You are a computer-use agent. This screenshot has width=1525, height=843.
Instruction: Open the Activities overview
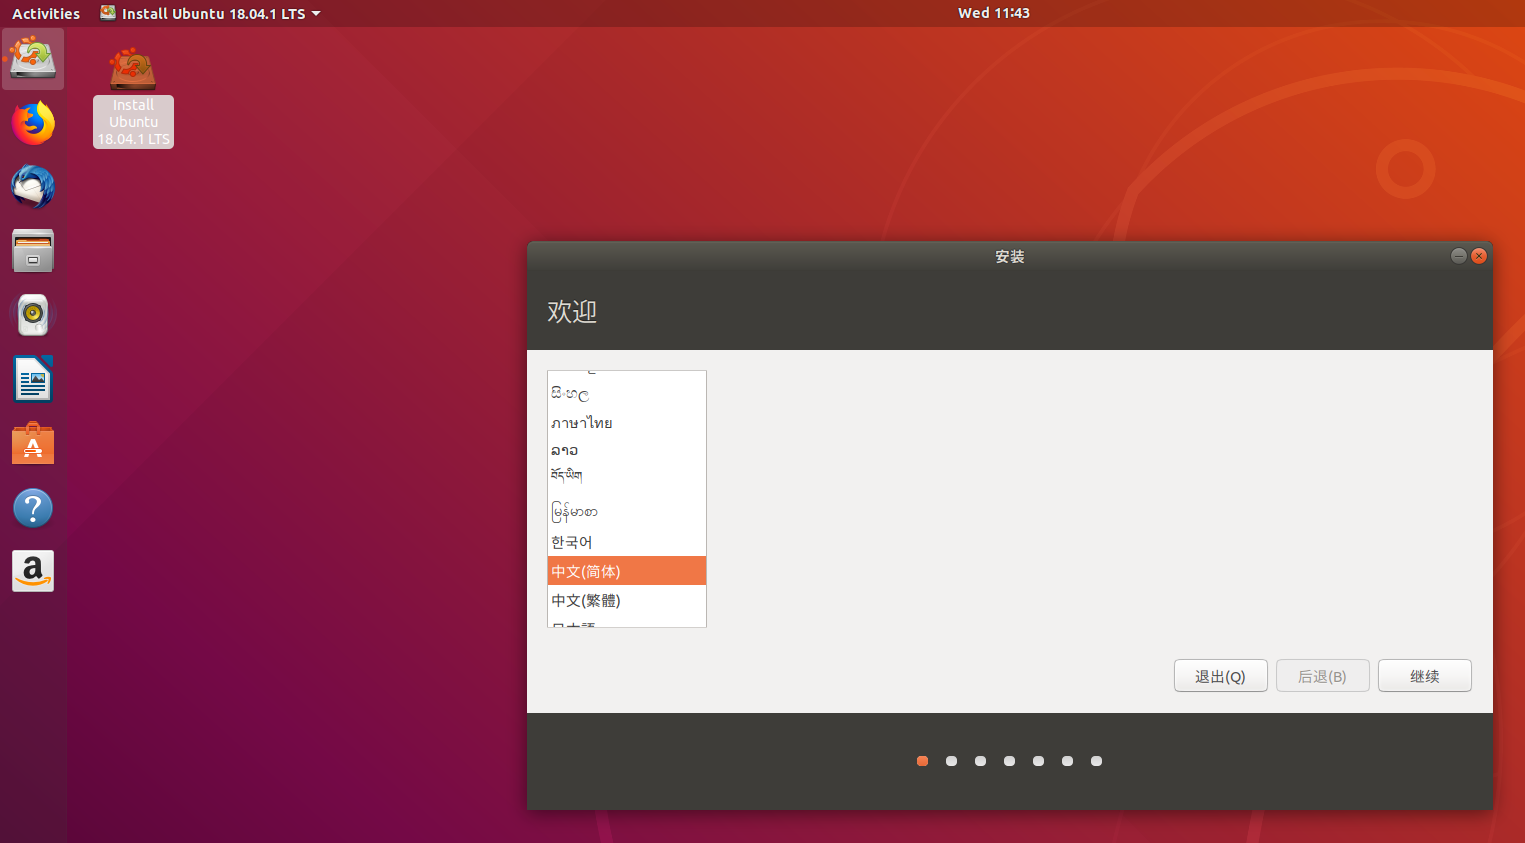(x=46, y=13)
